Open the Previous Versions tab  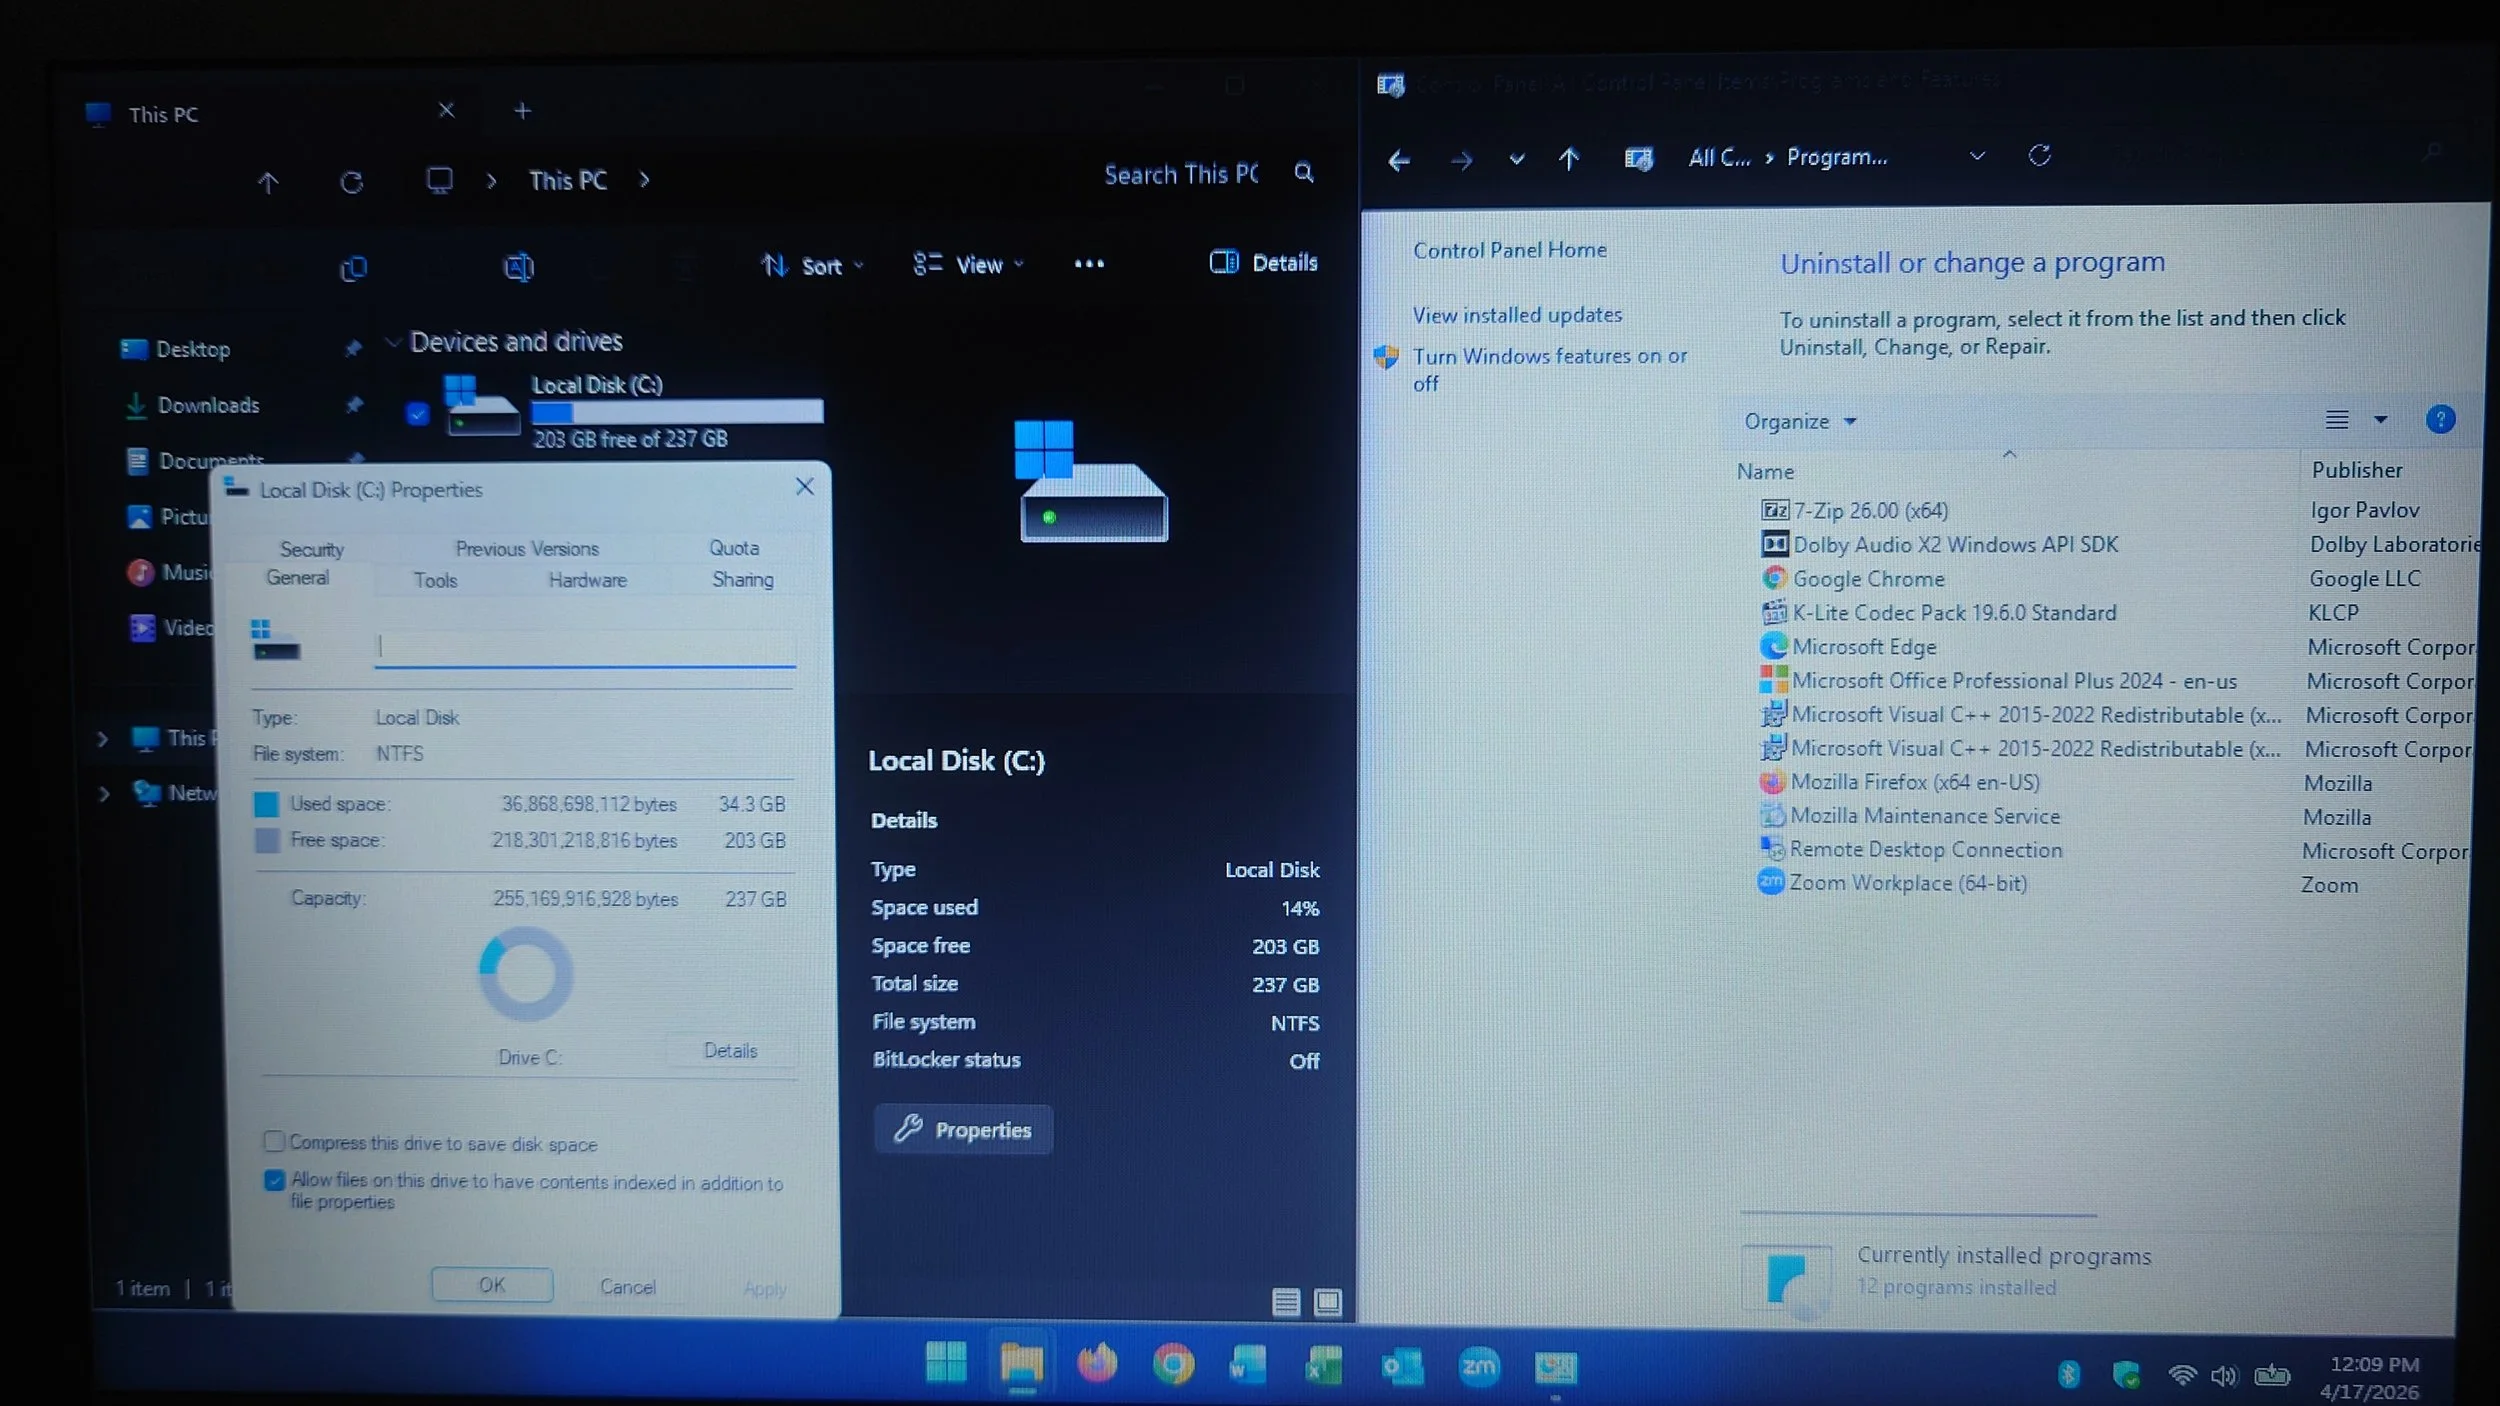tap(527, 548)
